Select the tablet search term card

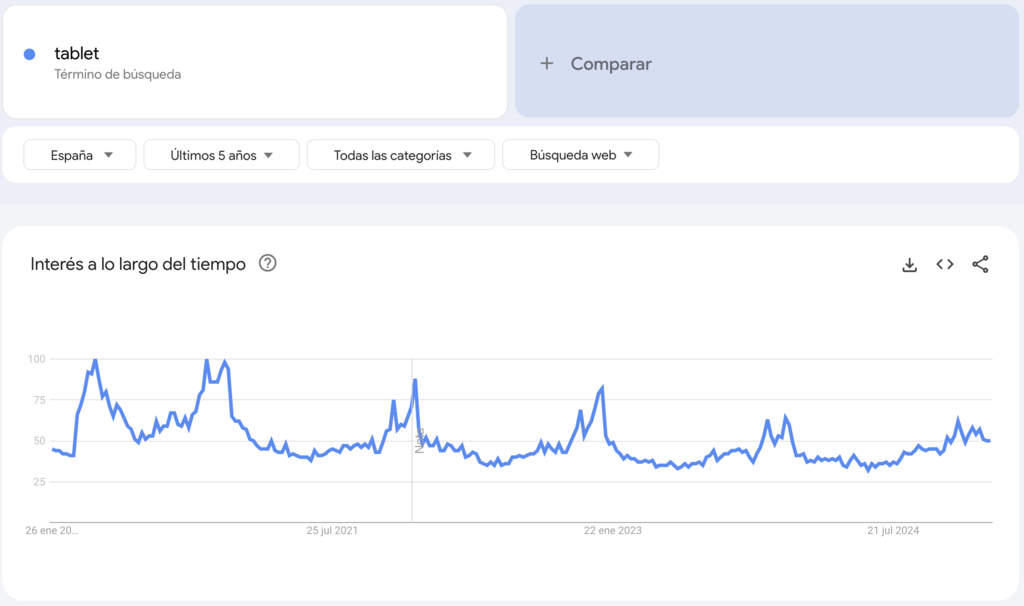[x=255, y=60]
